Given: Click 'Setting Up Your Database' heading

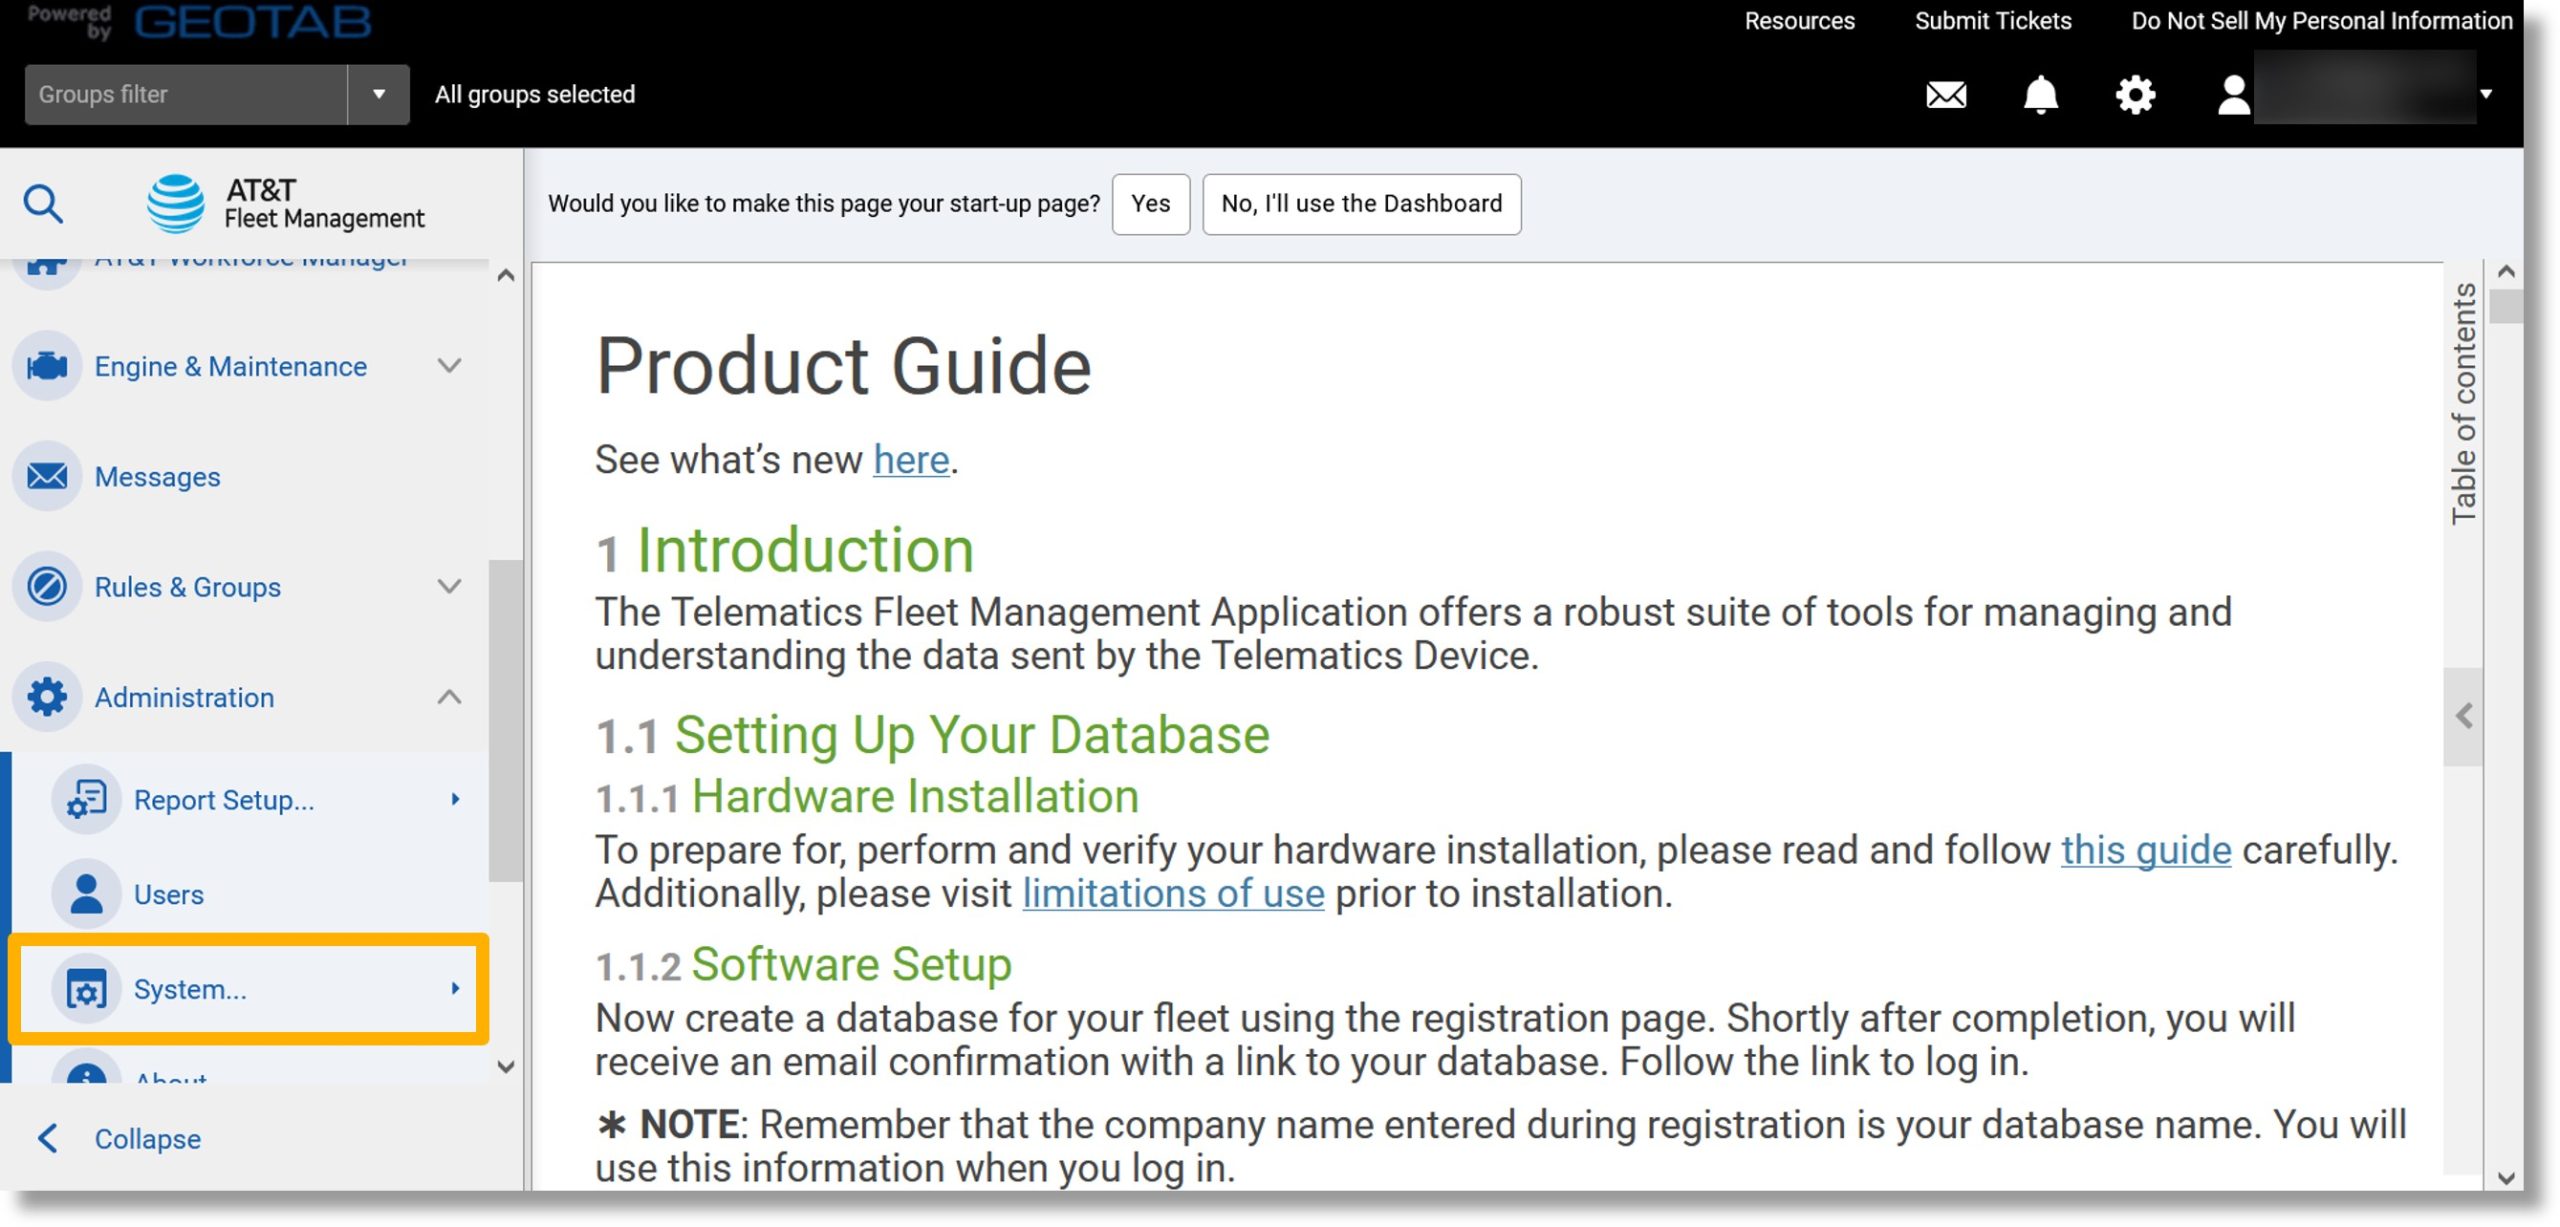Looking at the screenshot, I should coord(972,735).
